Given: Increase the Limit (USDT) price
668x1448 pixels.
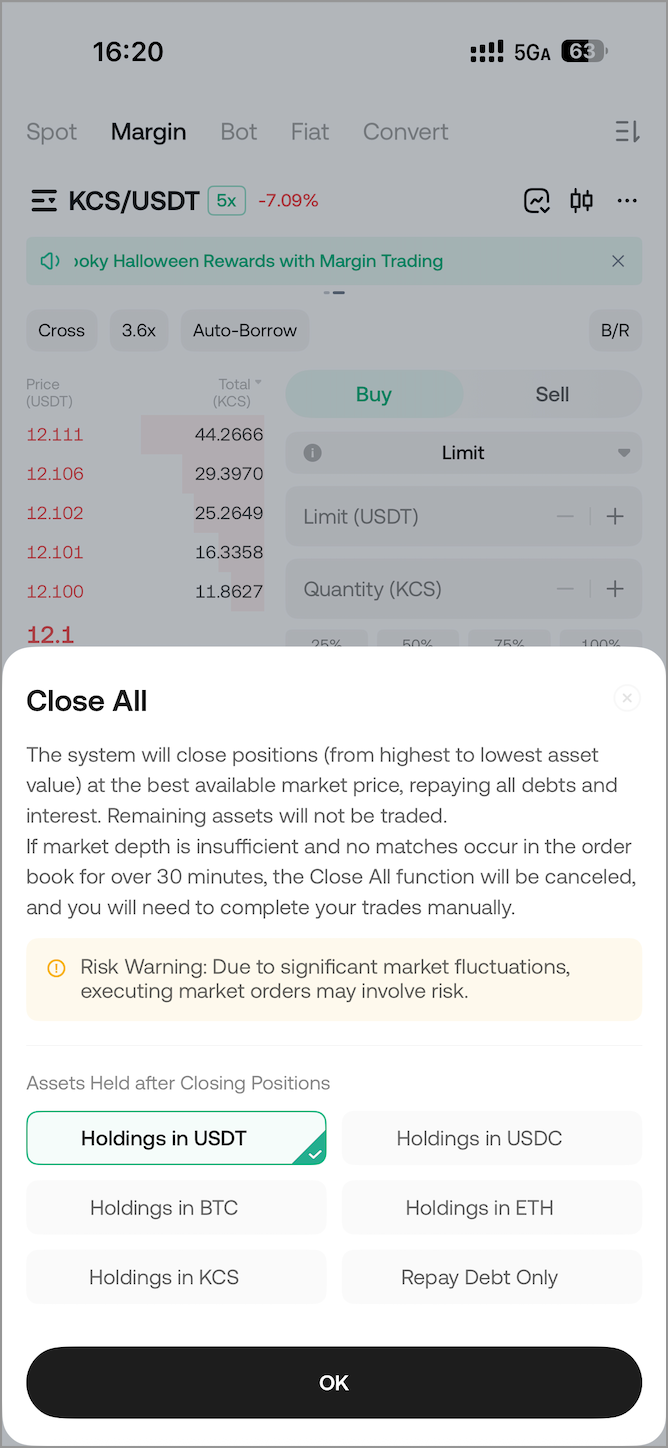Looking at the screenshot, I should click(x=615, y=517).
